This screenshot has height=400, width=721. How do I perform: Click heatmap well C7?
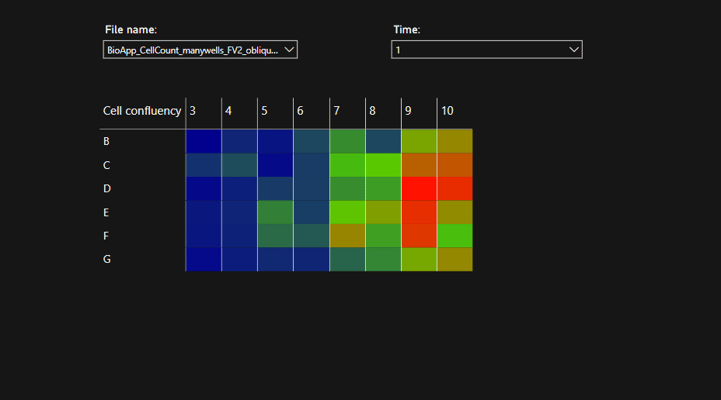(x=347, y=165)
